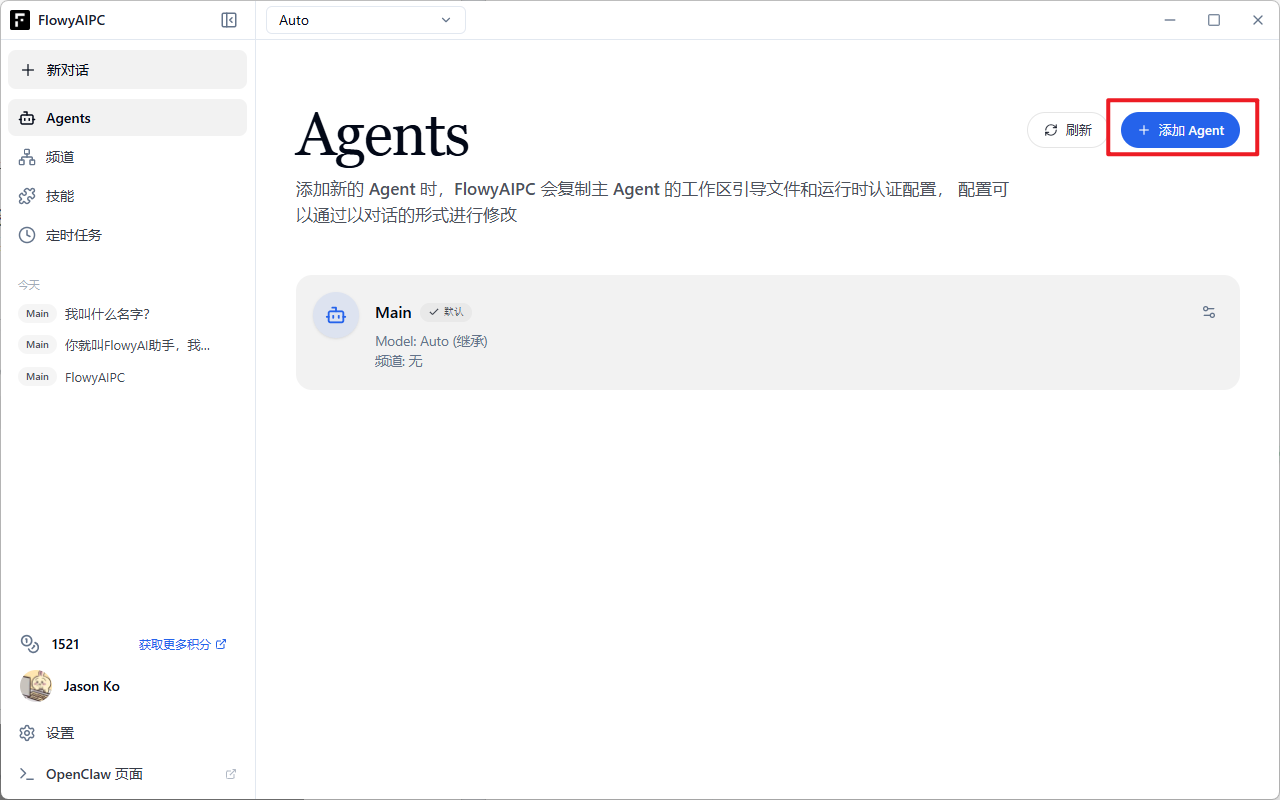
Task: Click the Jason Ko profile avatar
Action: pos(35,686)
